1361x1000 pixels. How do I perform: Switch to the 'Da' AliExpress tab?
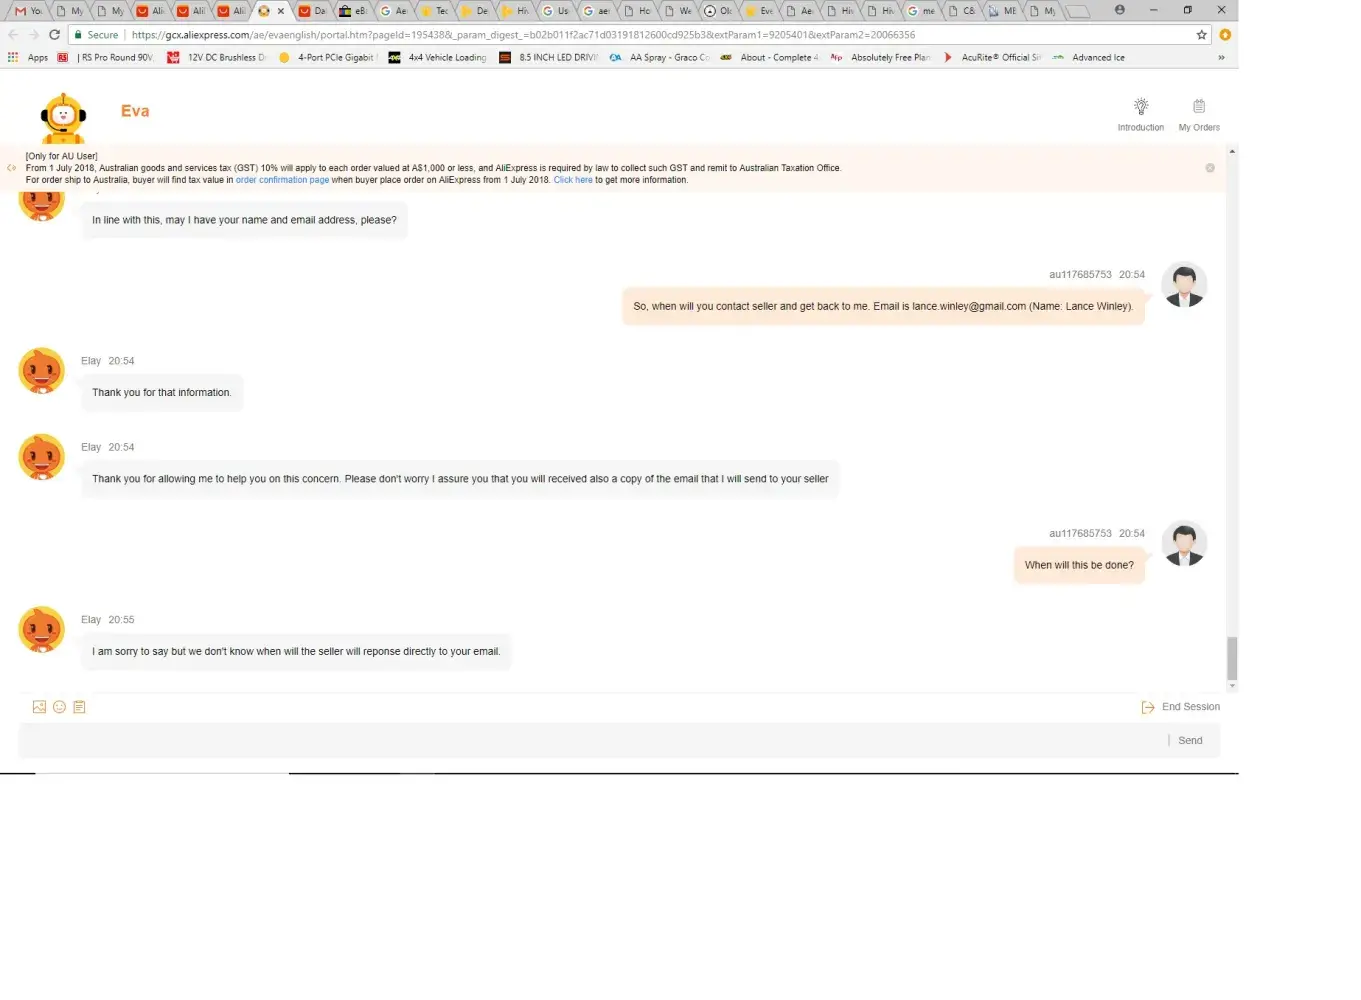coord(312,11)
